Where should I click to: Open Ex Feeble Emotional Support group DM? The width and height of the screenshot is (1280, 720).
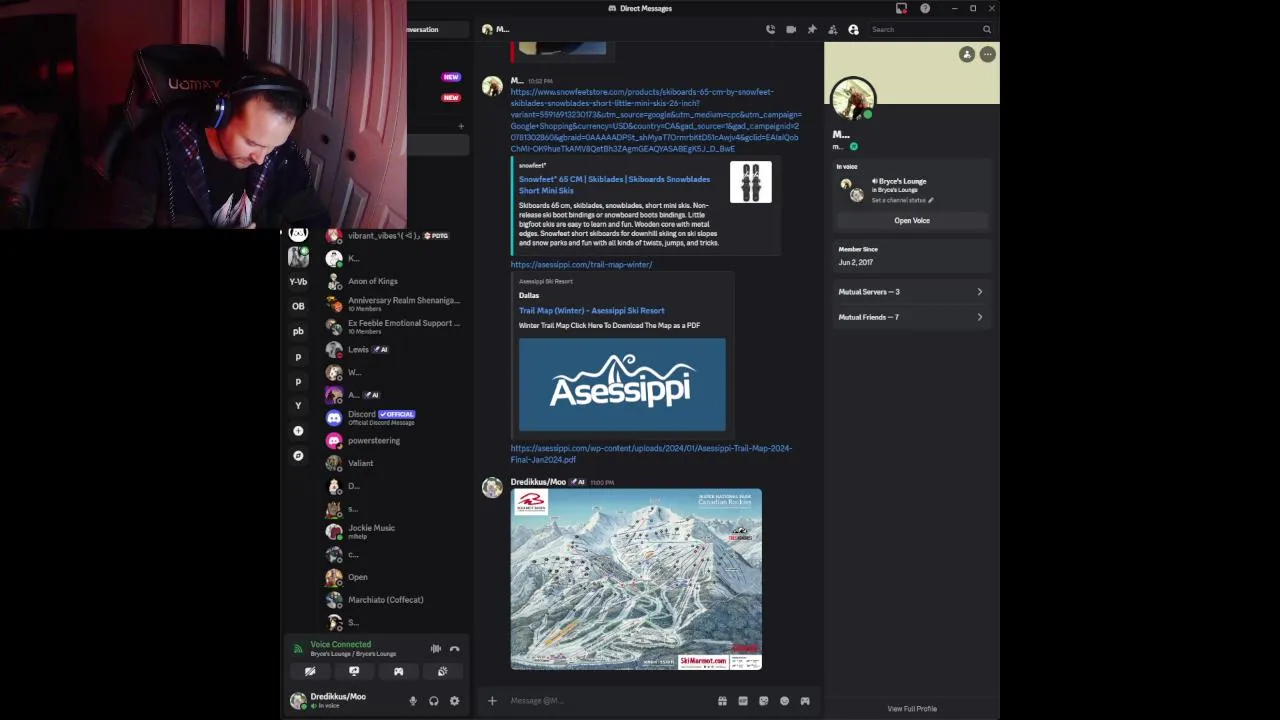click(394, 327)
